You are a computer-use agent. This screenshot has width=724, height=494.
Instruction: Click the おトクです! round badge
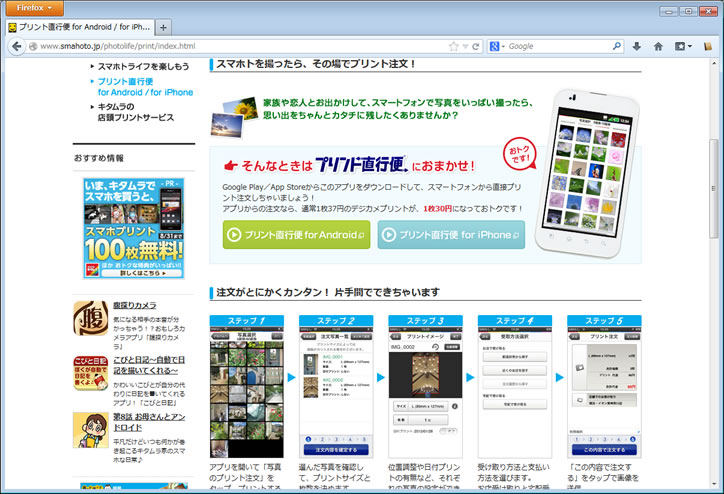(519, 154)
